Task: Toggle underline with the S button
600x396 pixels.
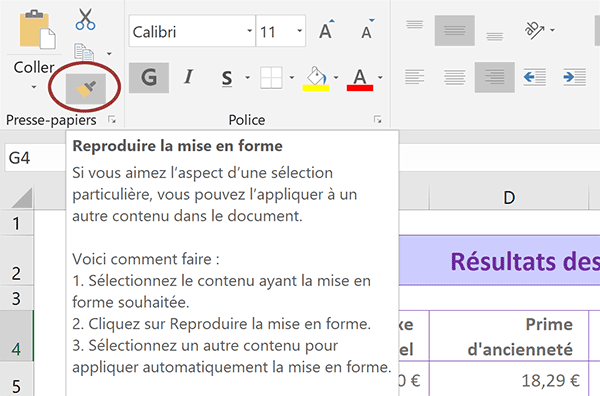Action: (227, 78)
